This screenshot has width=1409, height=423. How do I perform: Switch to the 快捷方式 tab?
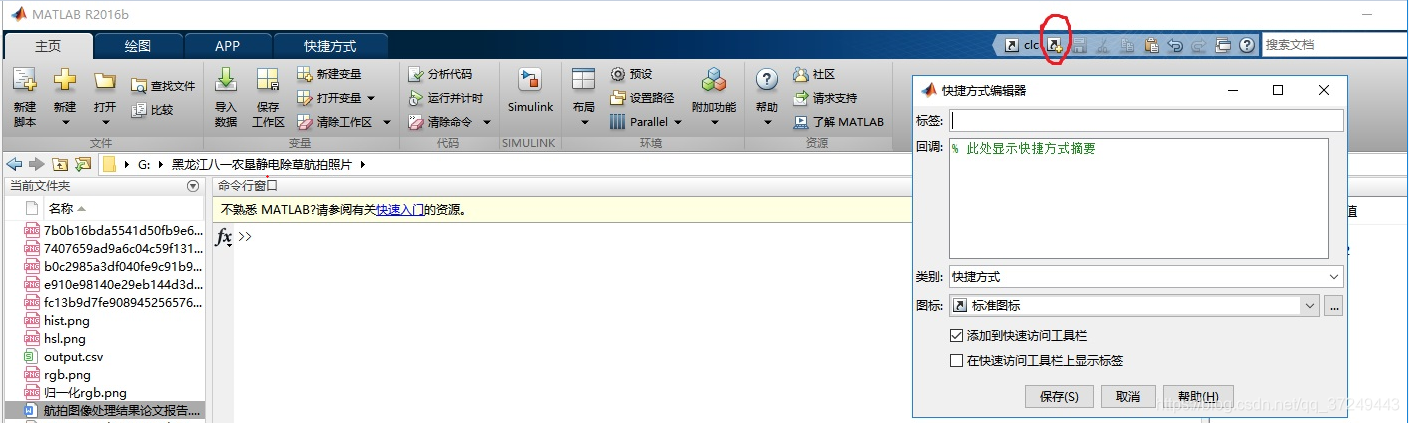[x=330, y=46]
